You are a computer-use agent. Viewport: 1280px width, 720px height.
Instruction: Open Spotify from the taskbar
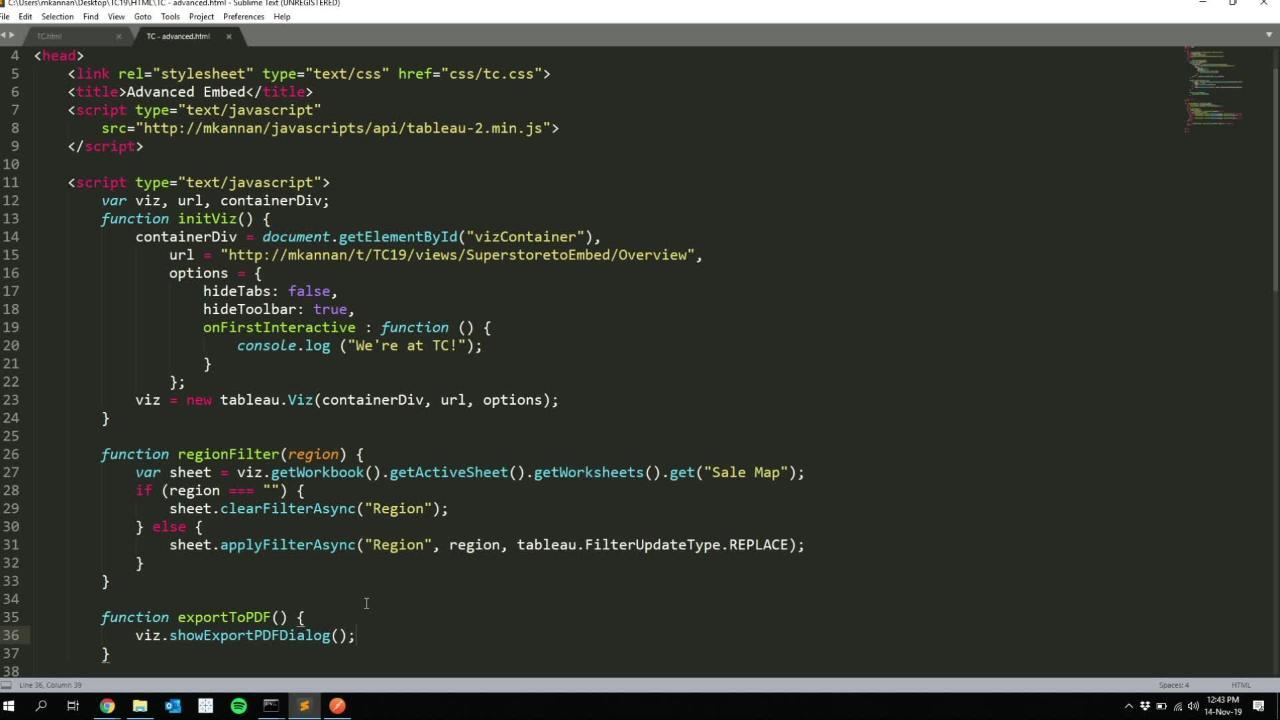(239, 706)
